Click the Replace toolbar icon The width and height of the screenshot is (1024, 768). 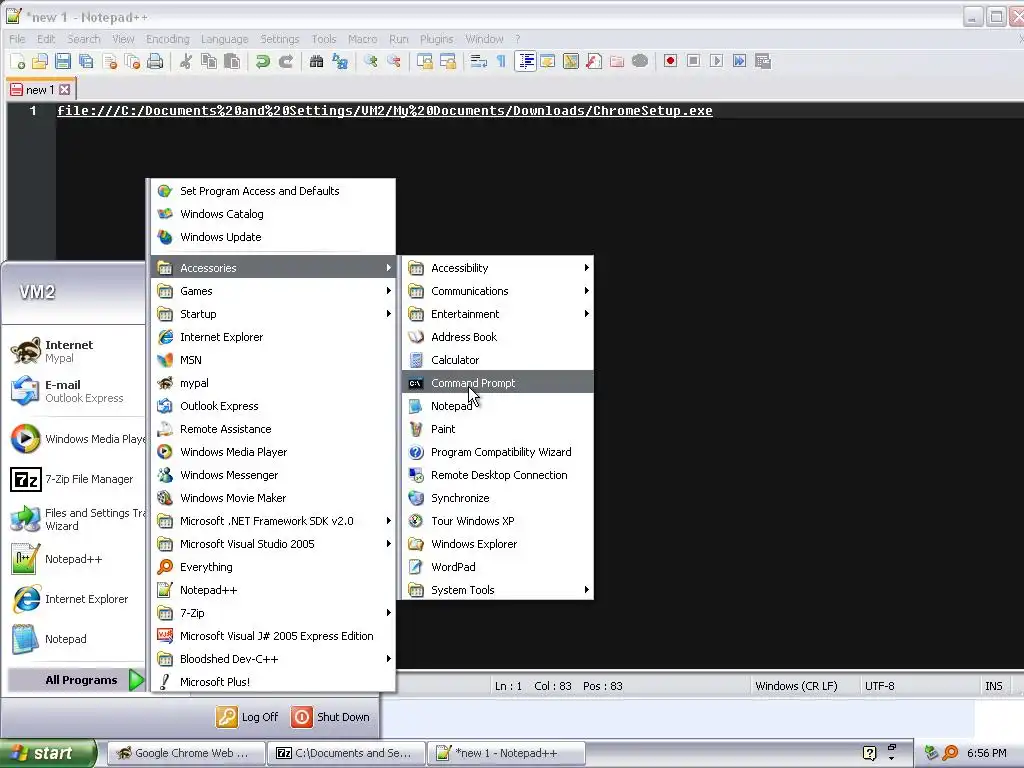pos(340,61)
